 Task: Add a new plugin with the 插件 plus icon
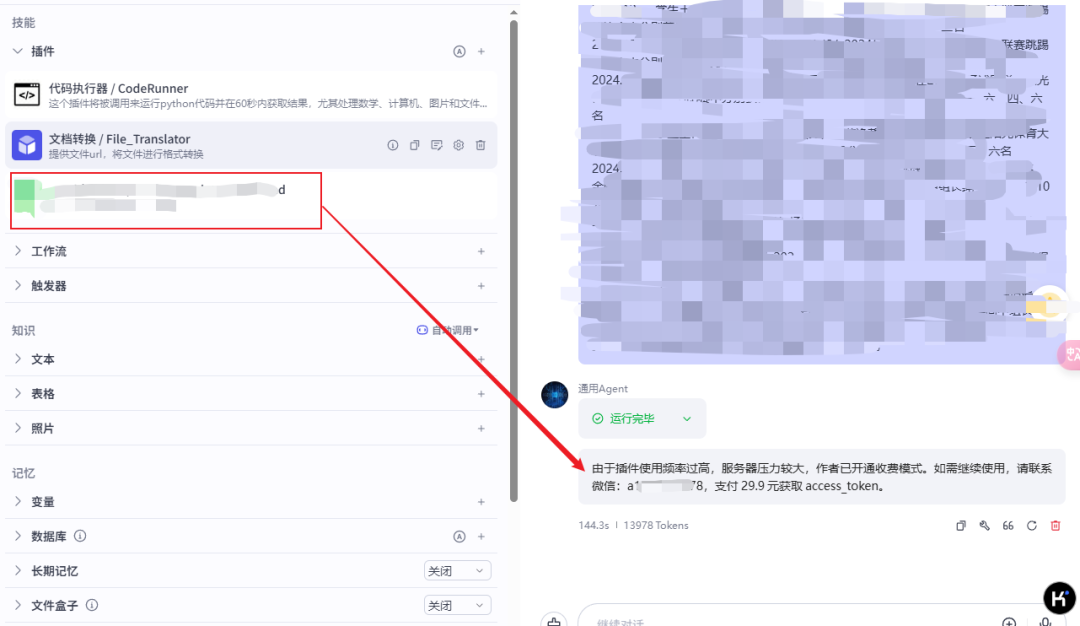pos(481,52)
